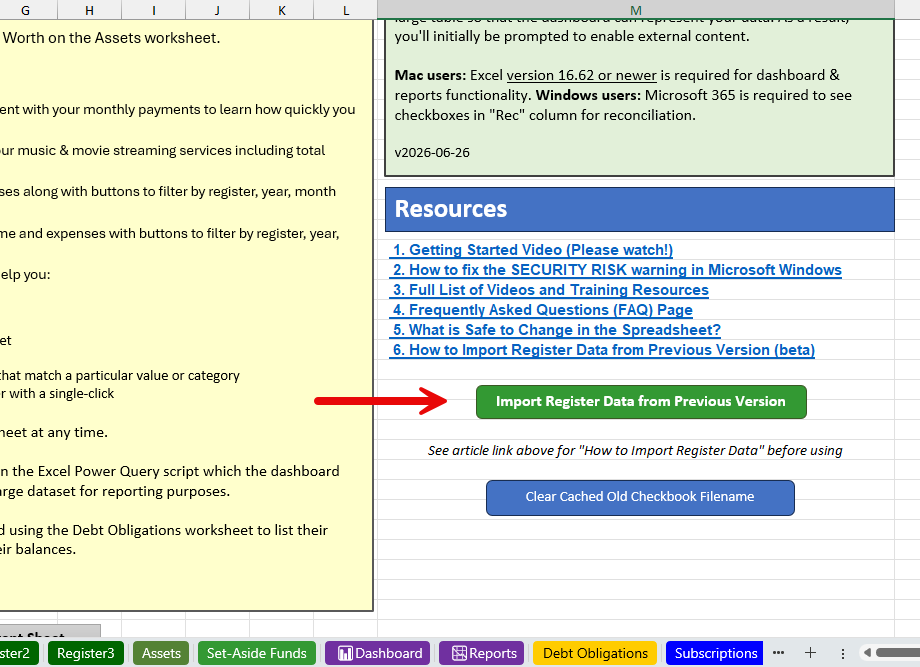The width and height of the screenshot is (920, 667).
Task: Open the SECURITY RISK warning fix link
Action: 617,270
